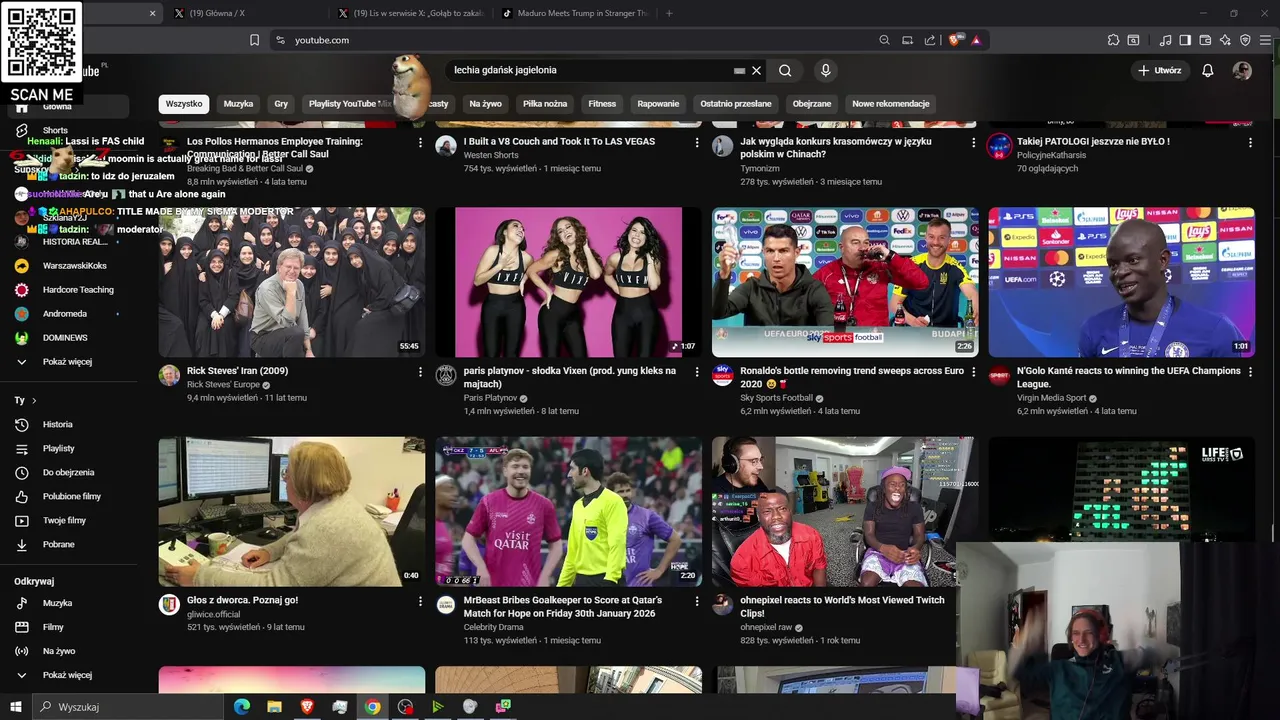Click the Windows Start button
This screenshot has width=1280, height=720.
16,707
